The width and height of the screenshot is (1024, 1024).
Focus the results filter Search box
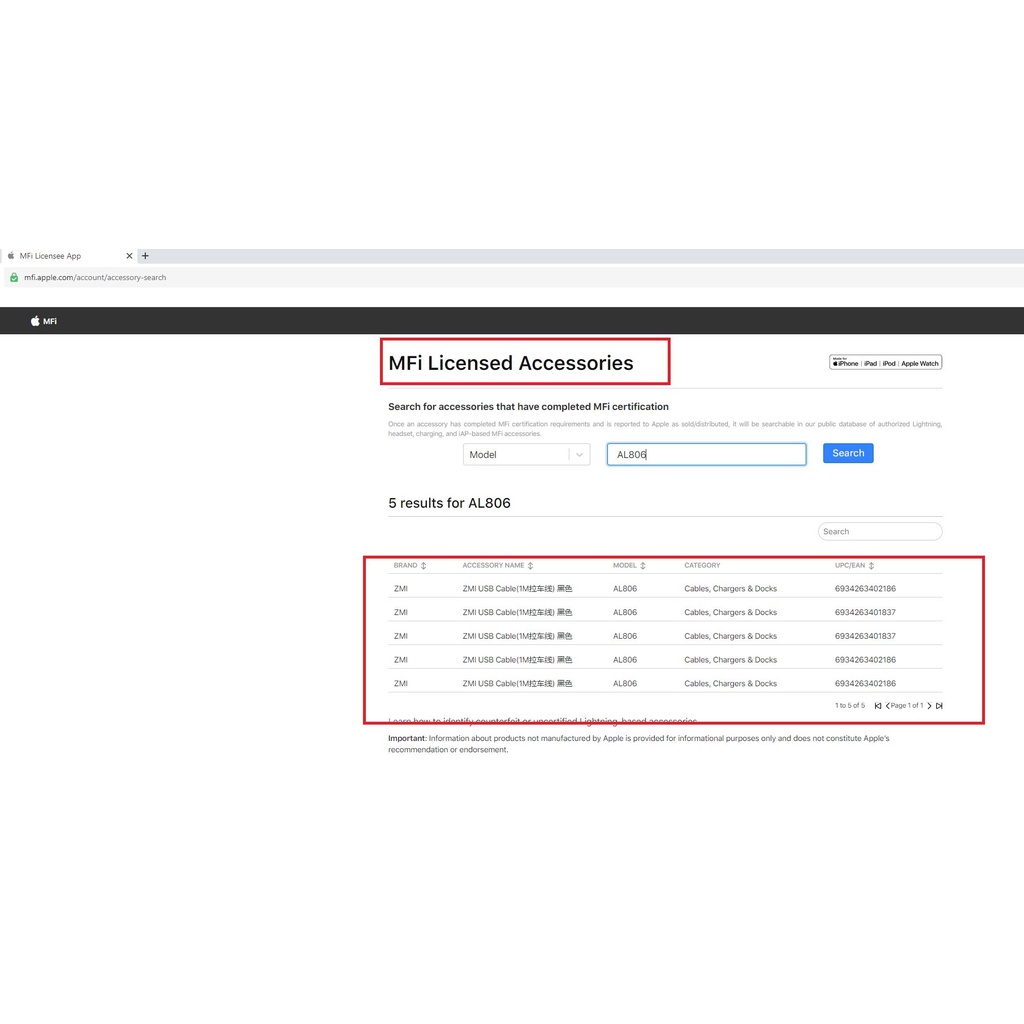coord(880,531)
